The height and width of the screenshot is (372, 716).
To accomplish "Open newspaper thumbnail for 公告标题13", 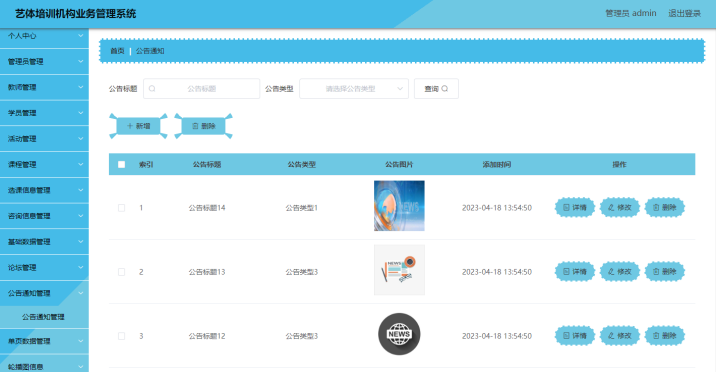I will (399, 270).
